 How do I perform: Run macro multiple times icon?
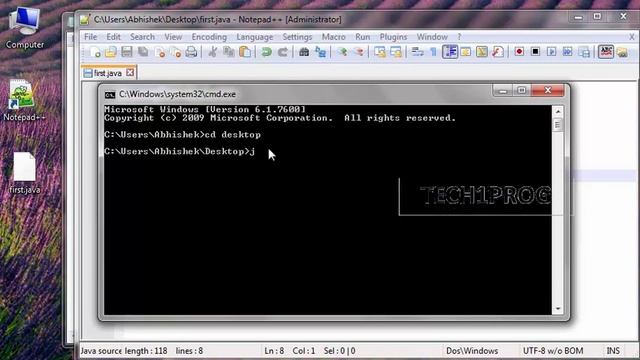(568, 52)
